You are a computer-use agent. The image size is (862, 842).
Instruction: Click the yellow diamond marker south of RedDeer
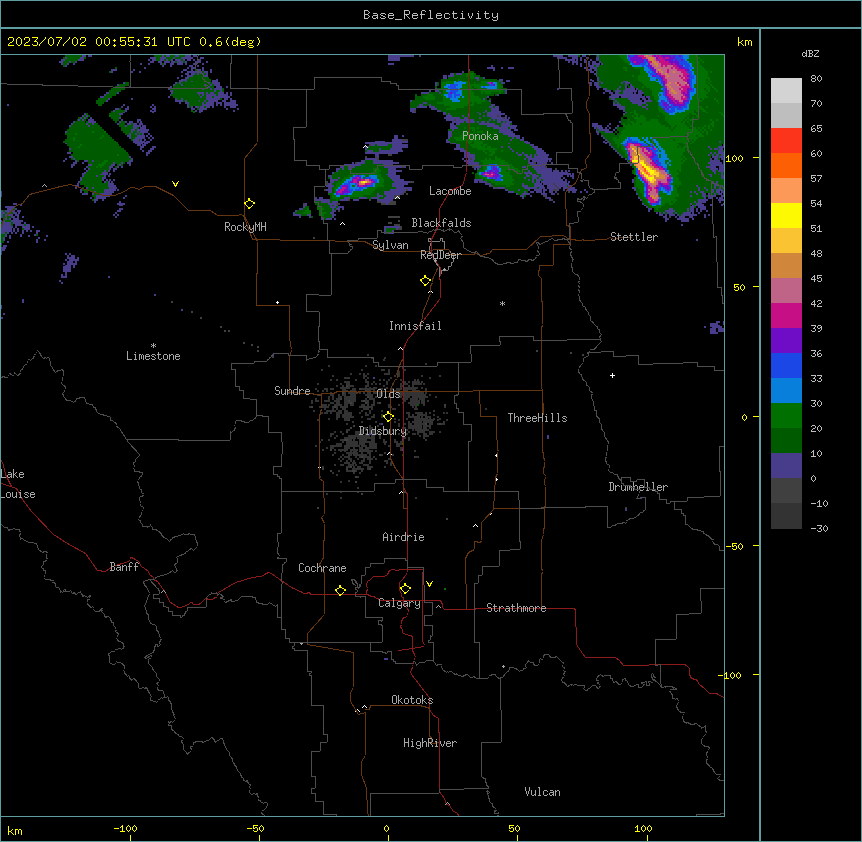[x=425, y=281]
